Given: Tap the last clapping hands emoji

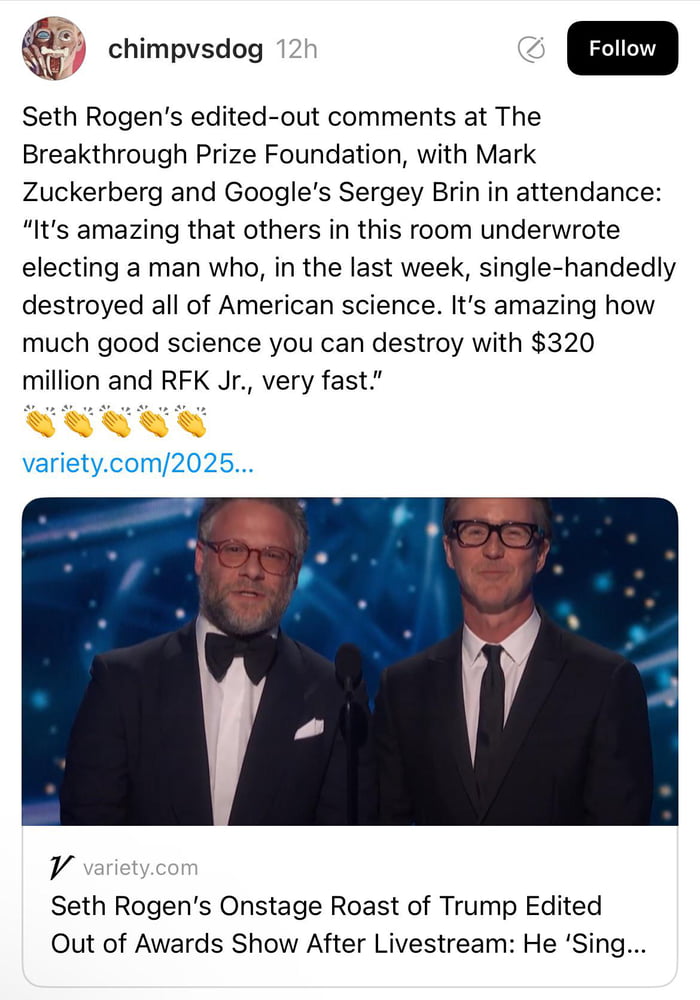Looking at the screenshot, I should pyautogui.click(x=191, y=422).
